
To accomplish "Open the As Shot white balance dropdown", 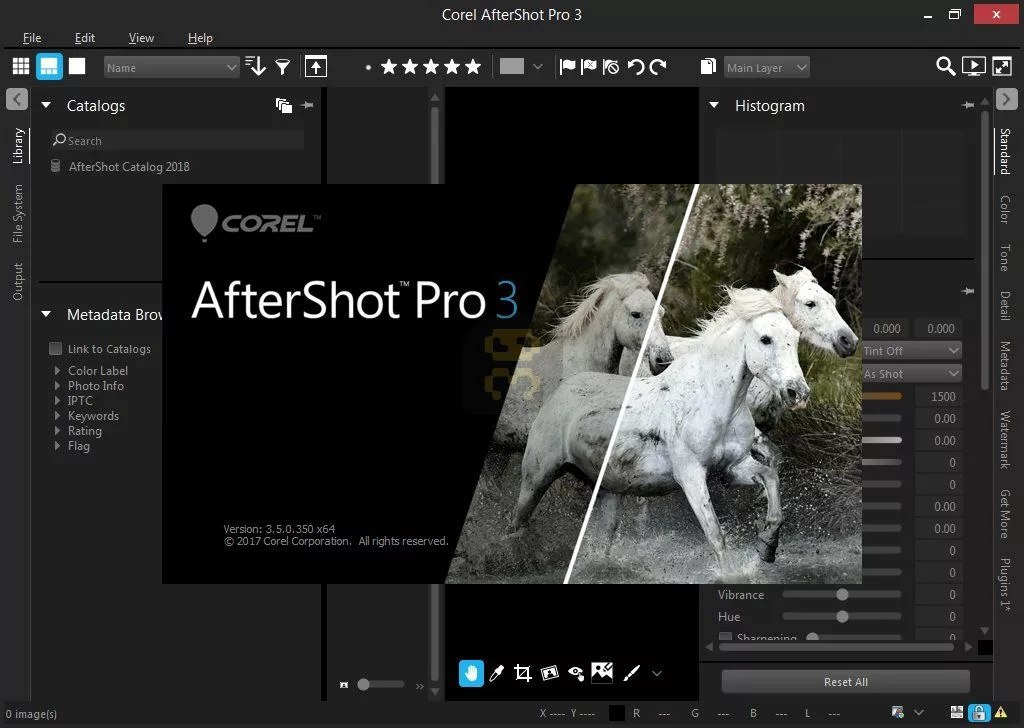I will [x=912, y=373].
